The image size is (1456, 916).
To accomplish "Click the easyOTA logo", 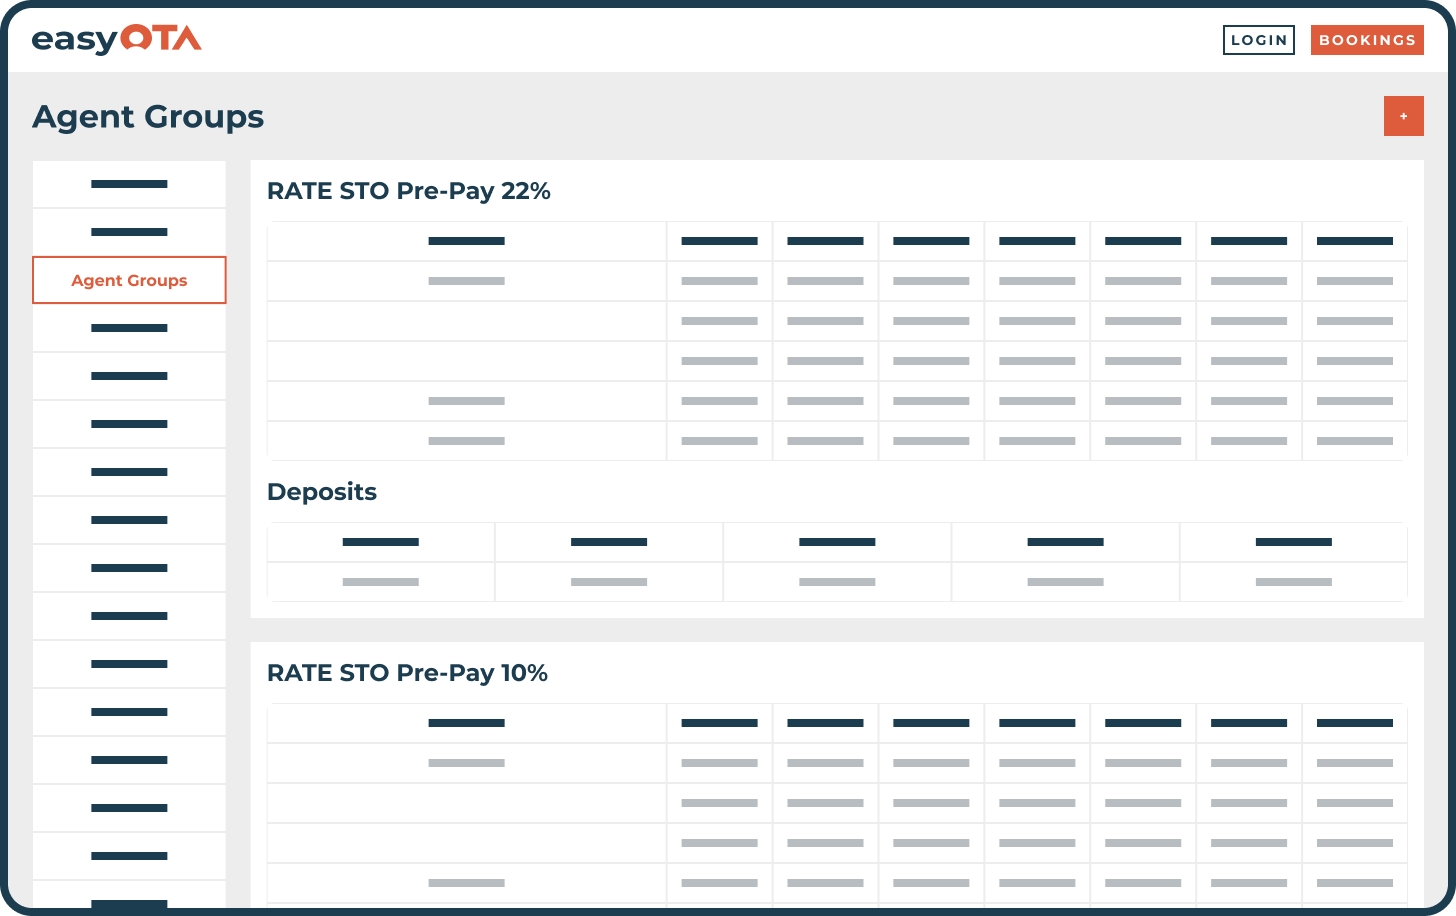I will (x=116, y=40).
